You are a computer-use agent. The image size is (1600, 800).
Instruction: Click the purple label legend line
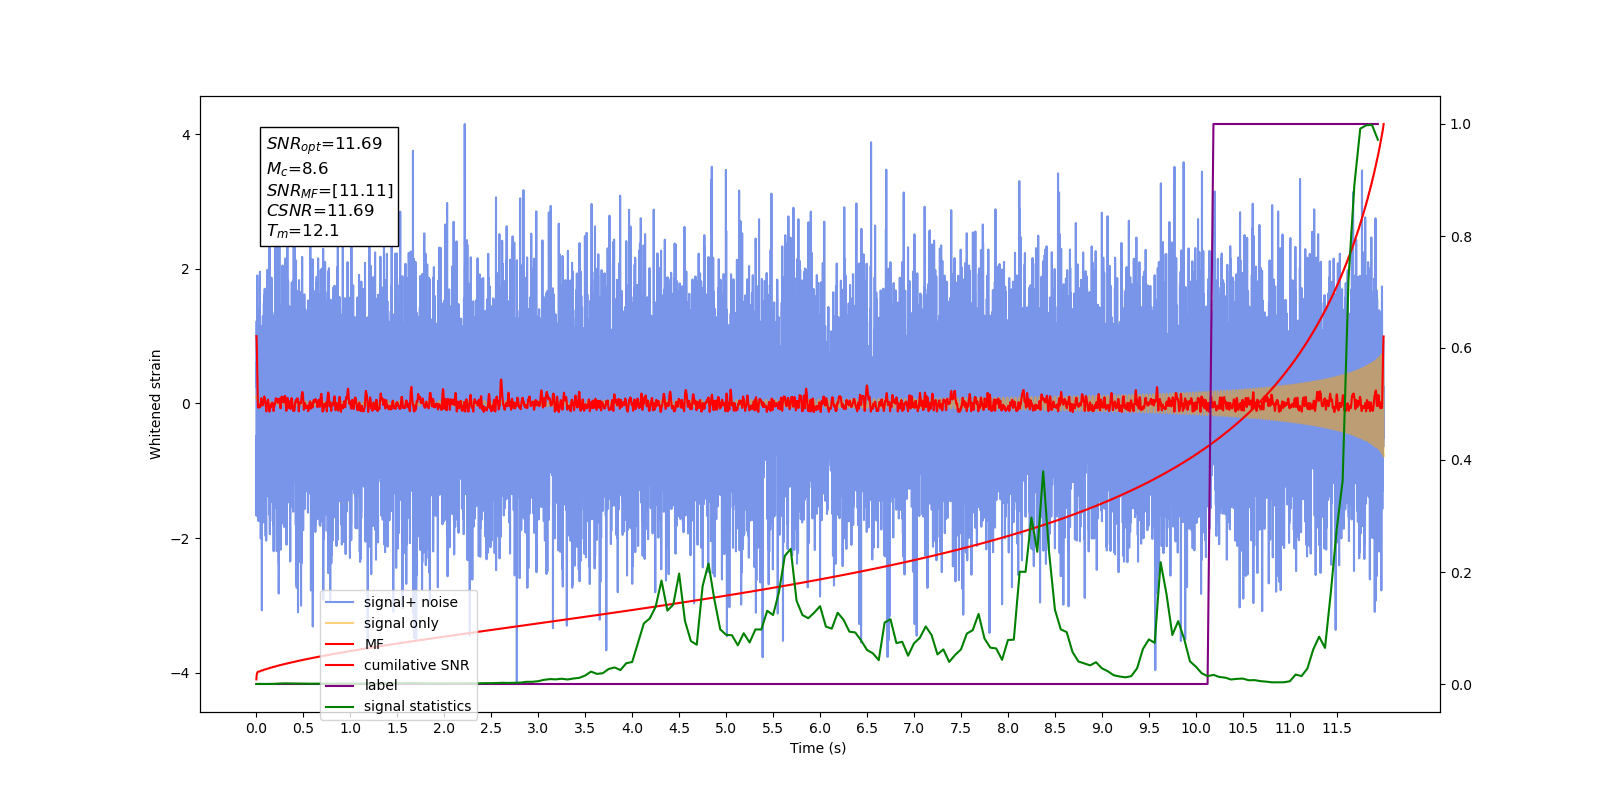(x=340, y=686)
